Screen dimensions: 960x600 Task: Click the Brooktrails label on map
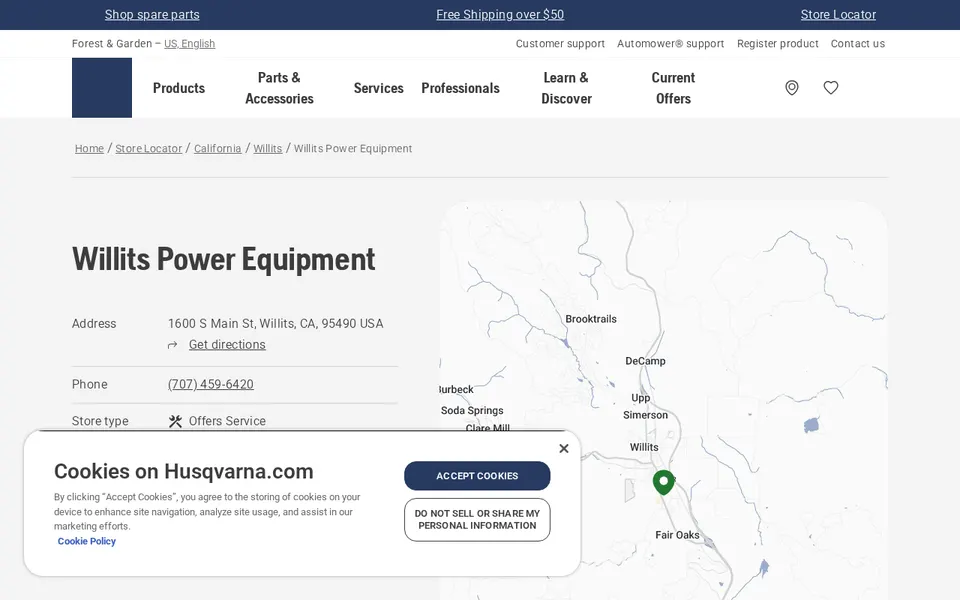pos(591,319)
